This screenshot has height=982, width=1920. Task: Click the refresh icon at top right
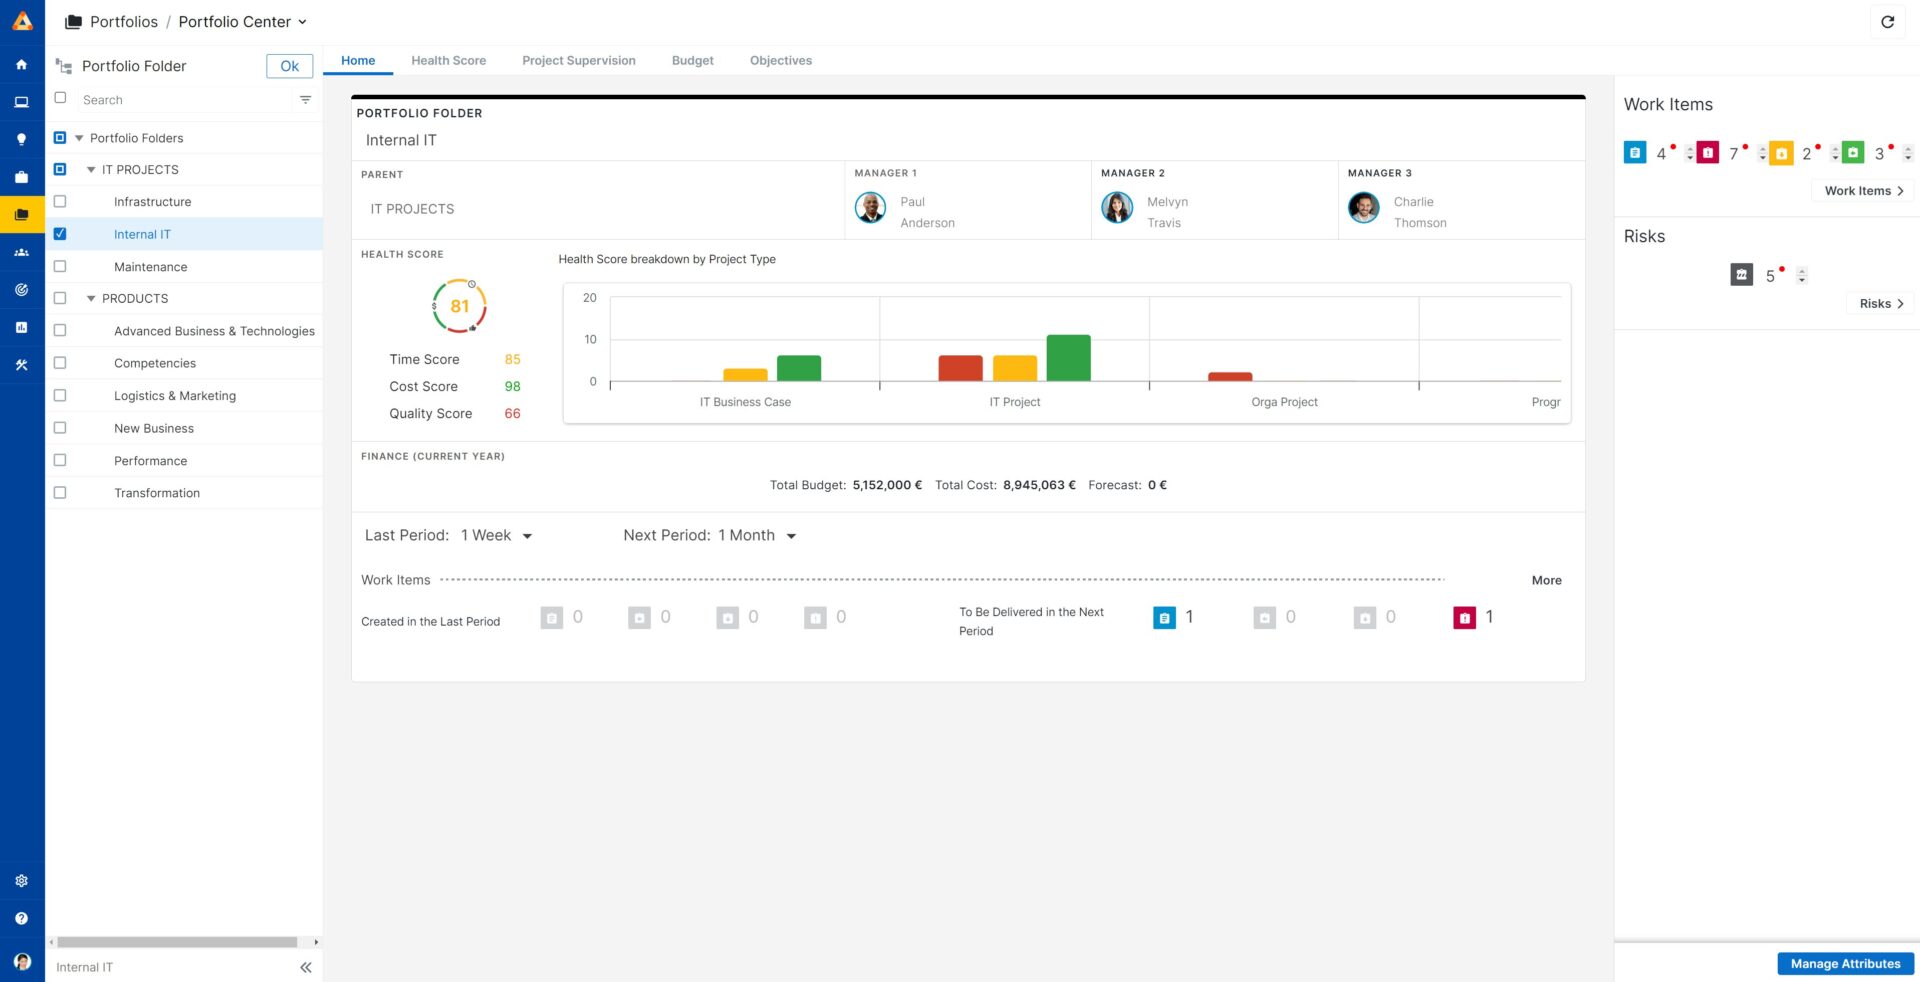point(1887,22)
